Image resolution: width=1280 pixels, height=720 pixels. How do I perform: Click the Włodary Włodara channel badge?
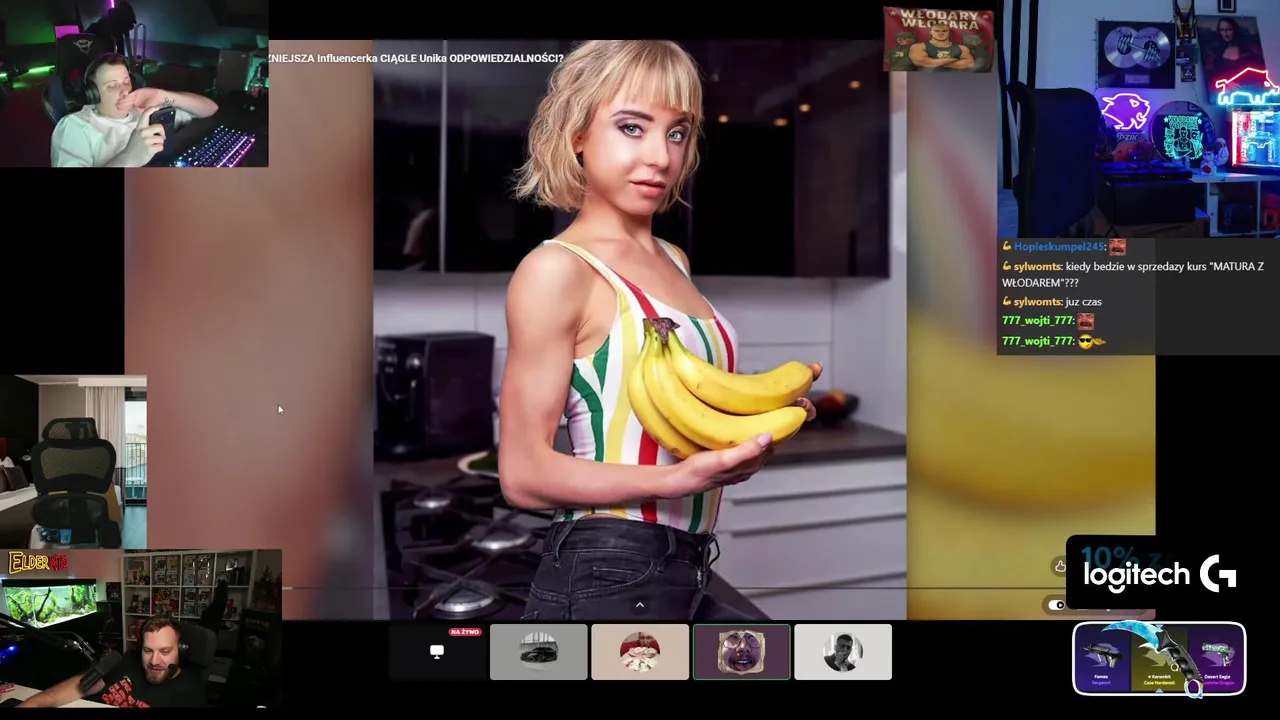(x=939, y=39)
